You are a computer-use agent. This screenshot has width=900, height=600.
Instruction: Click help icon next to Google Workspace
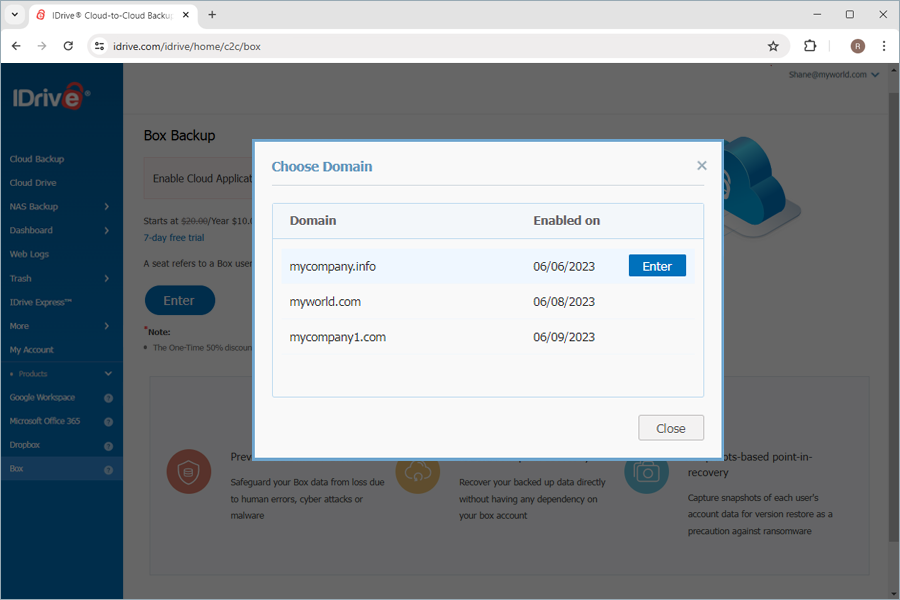(108, 398)
